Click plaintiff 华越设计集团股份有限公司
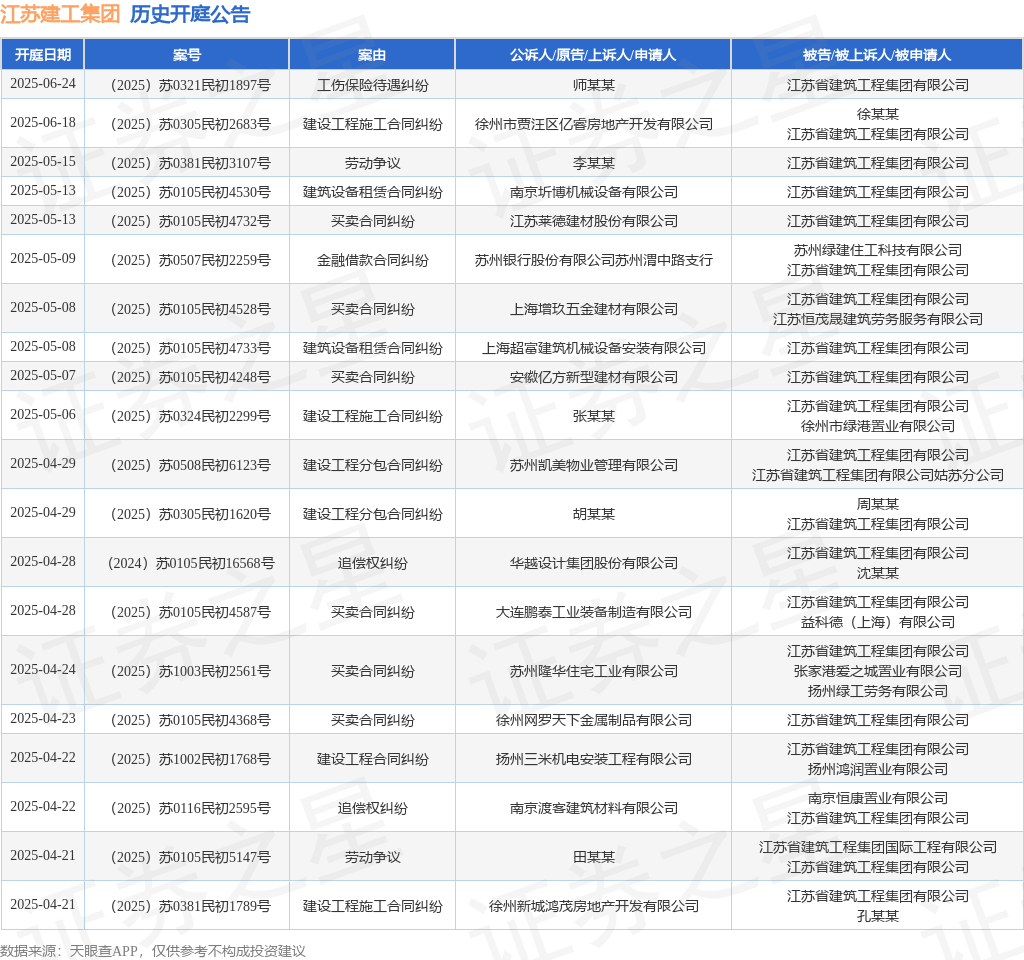Viewport: 1024px width, 960px height. (594, 563)
